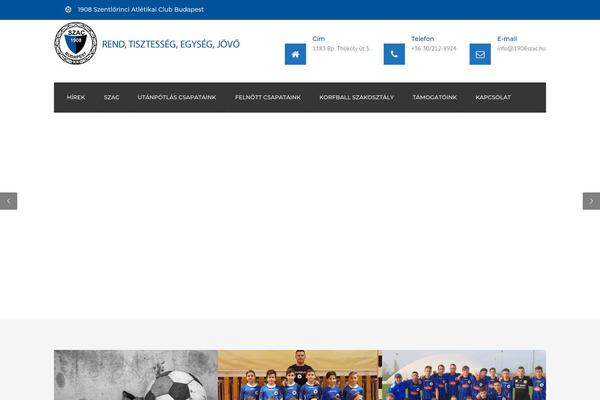Open the HÍREK menu item
This screenshot has width=600, height=400.
pos(76,97)
